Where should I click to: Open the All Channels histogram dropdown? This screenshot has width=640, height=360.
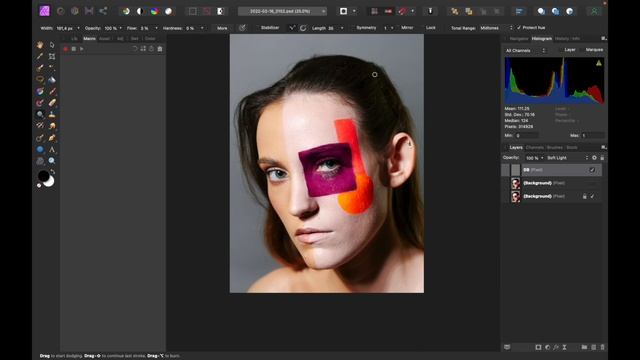click(x=525, y=51)
